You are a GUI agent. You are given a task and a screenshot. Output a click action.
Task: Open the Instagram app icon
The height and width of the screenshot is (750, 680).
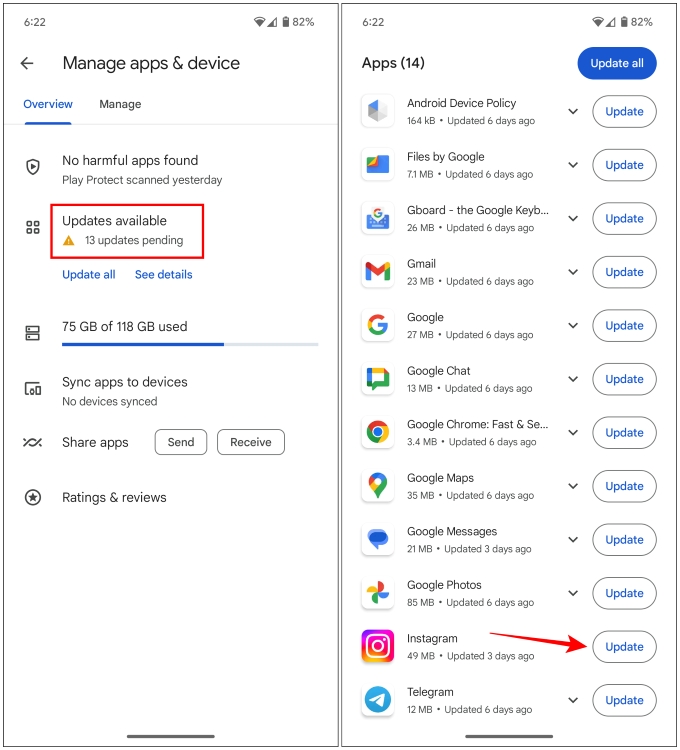(378, 647)
